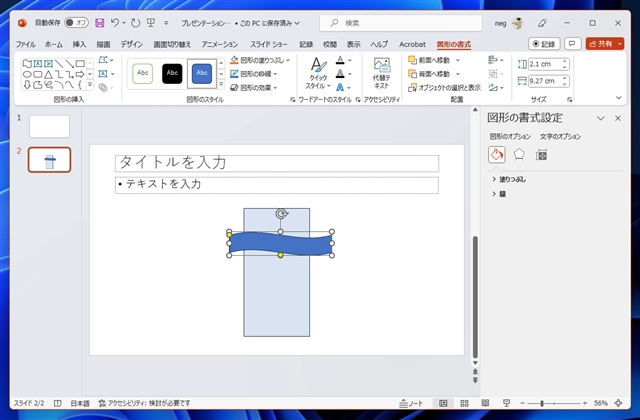
Task: Switch to slide sorter view
Action: point(464,403)
